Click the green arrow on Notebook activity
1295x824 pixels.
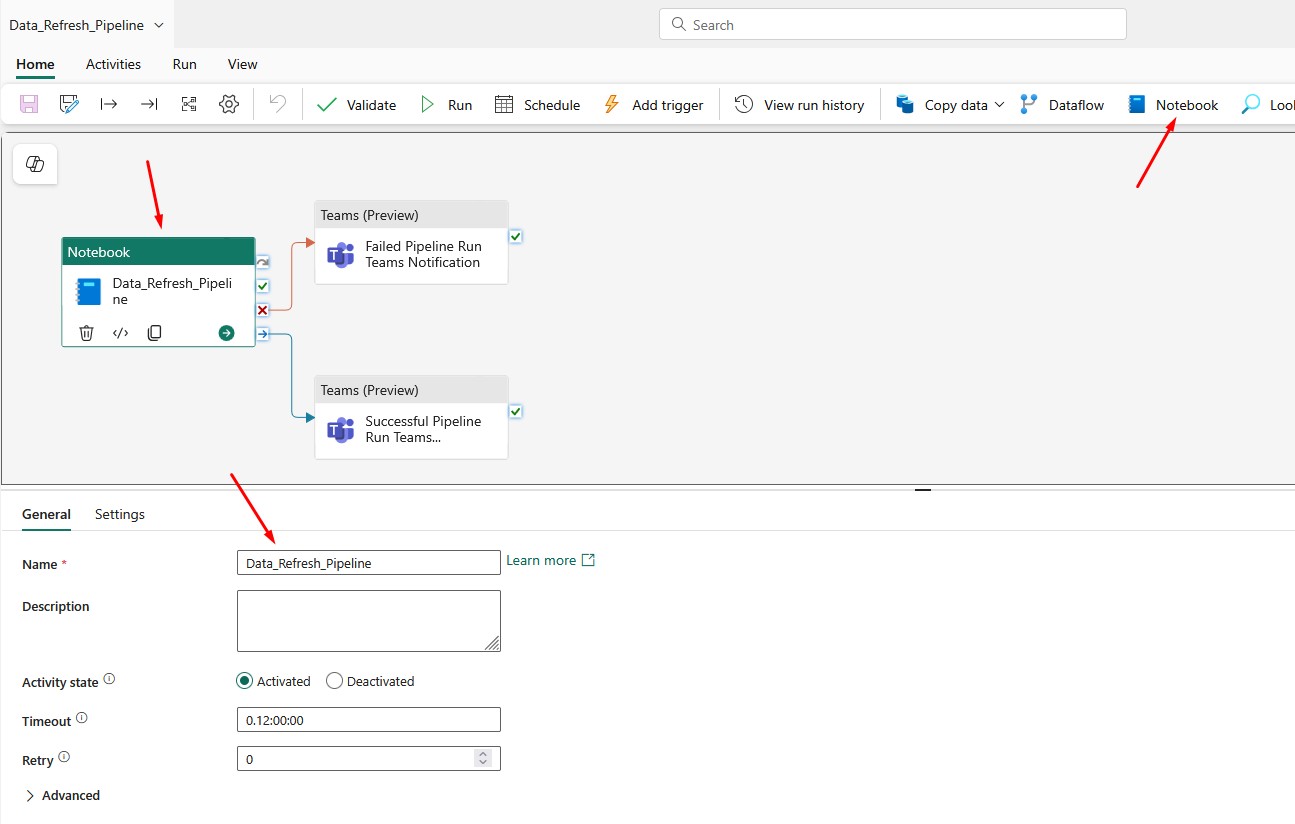[226, 333]
